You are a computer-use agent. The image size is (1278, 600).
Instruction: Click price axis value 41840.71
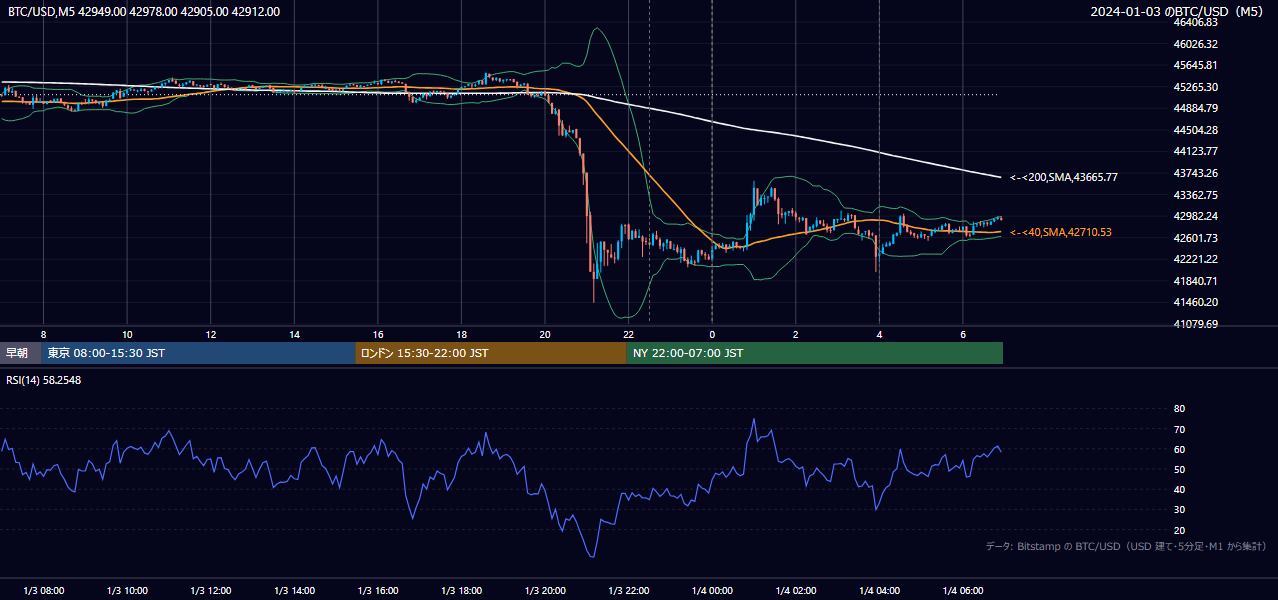1195,281
